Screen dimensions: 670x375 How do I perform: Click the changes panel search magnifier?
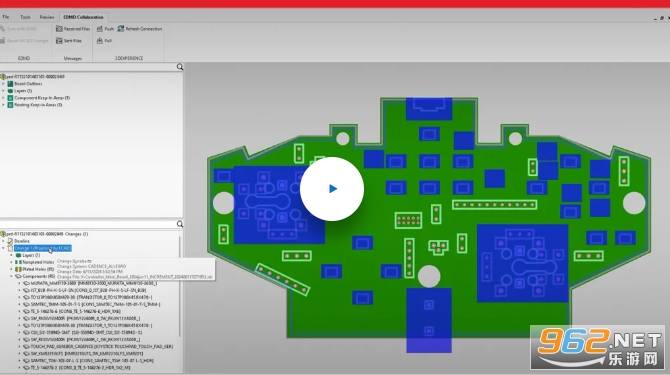pyautogui.click(x=180, y=224)
